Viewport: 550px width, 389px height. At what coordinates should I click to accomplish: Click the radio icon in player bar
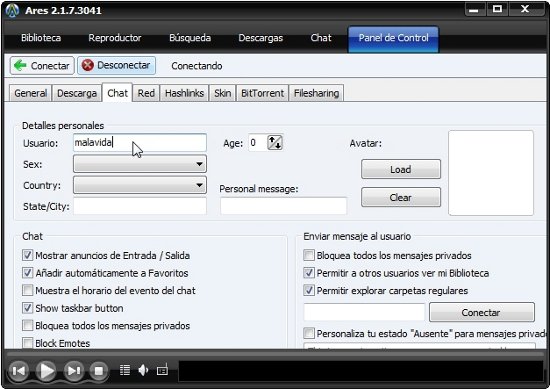(162, 370)
